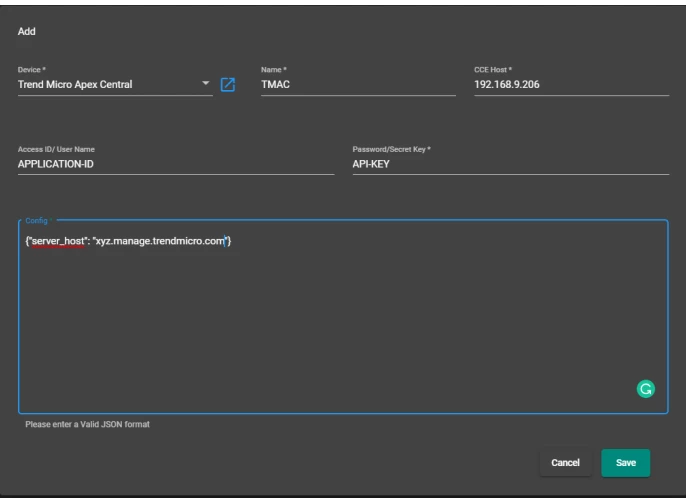Edit the CCE Host field 192.168.9.206
Screen dimensions: 686x499
[571, 84]
